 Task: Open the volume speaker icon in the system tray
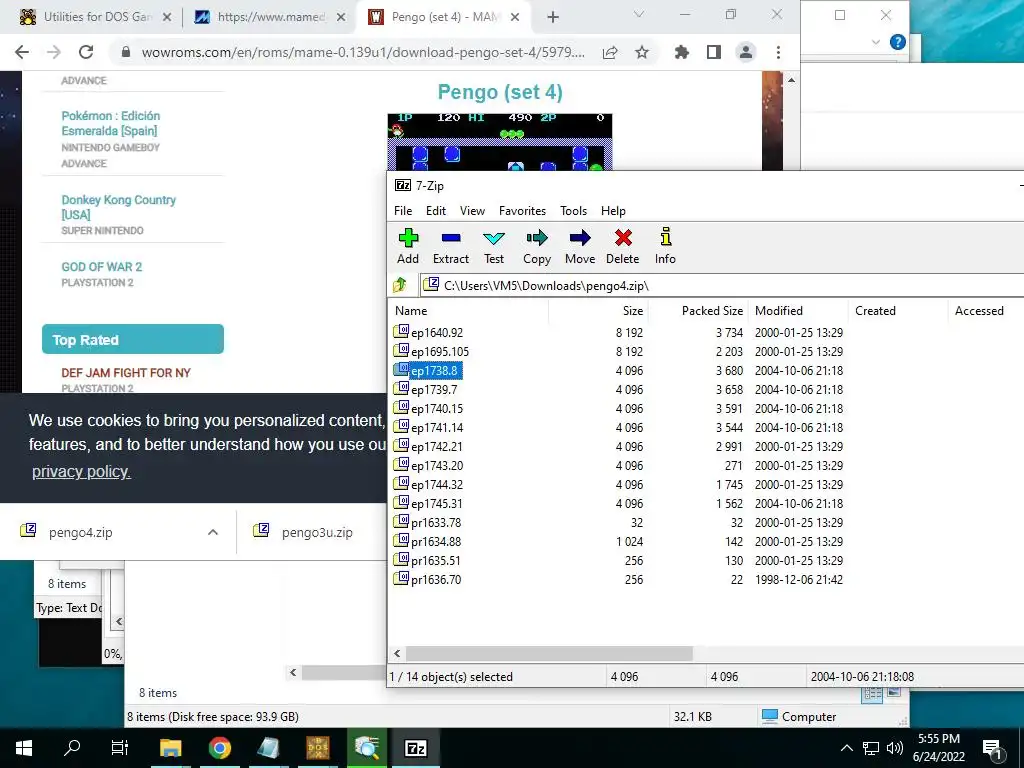pos(895,748)
